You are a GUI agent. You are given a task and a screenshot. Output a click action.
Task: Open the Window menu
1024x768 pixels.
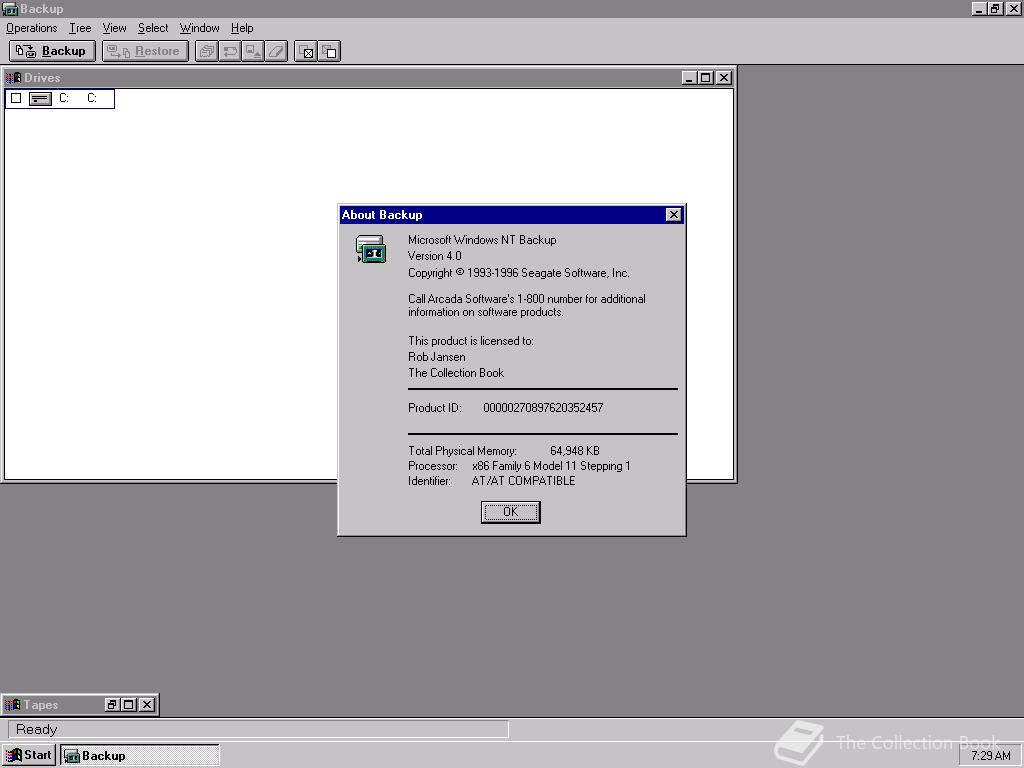[x=199, y=28]
